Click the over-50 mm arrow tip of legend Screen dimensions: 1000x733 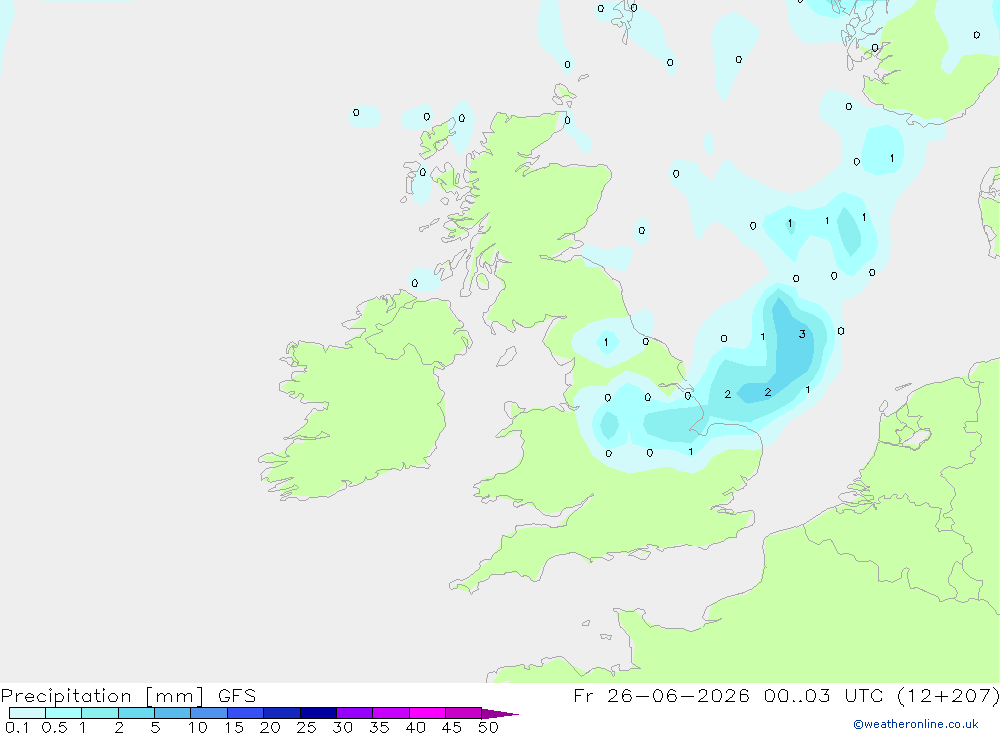coord(499,713)
